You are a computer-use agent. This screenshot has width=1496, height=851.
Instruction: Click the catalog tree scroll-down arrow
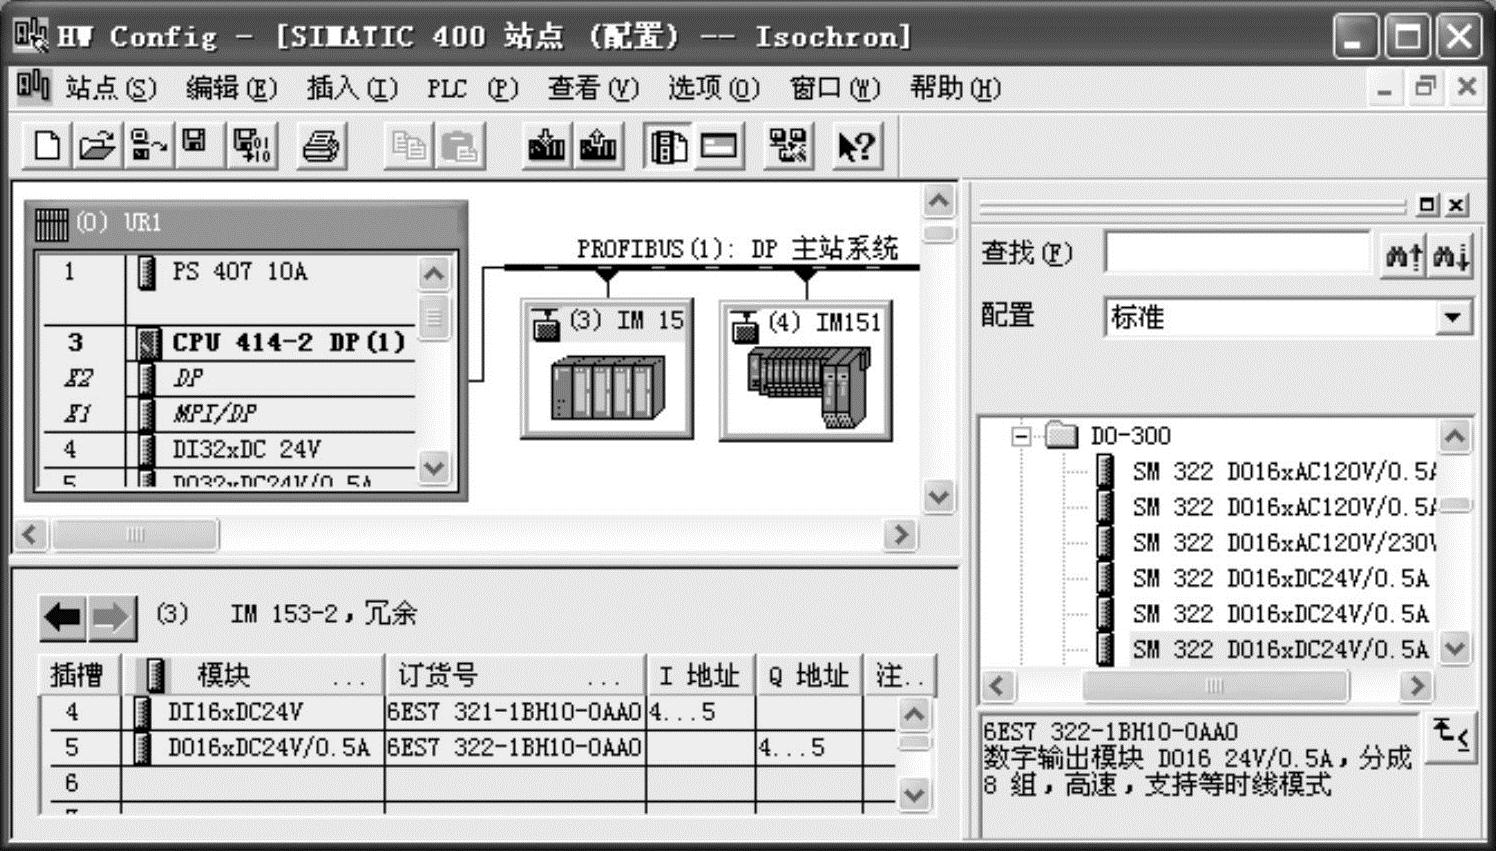click(x=1455, y=649)
